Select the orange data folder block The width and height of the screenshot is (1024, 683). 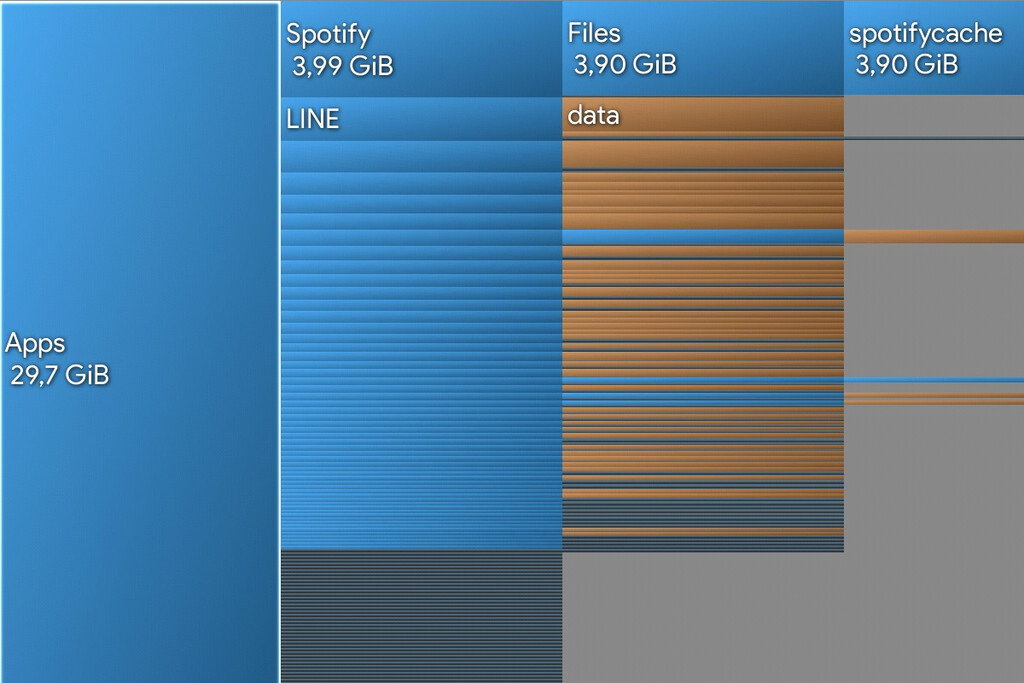pyautogui.click(x=702, y=114)
